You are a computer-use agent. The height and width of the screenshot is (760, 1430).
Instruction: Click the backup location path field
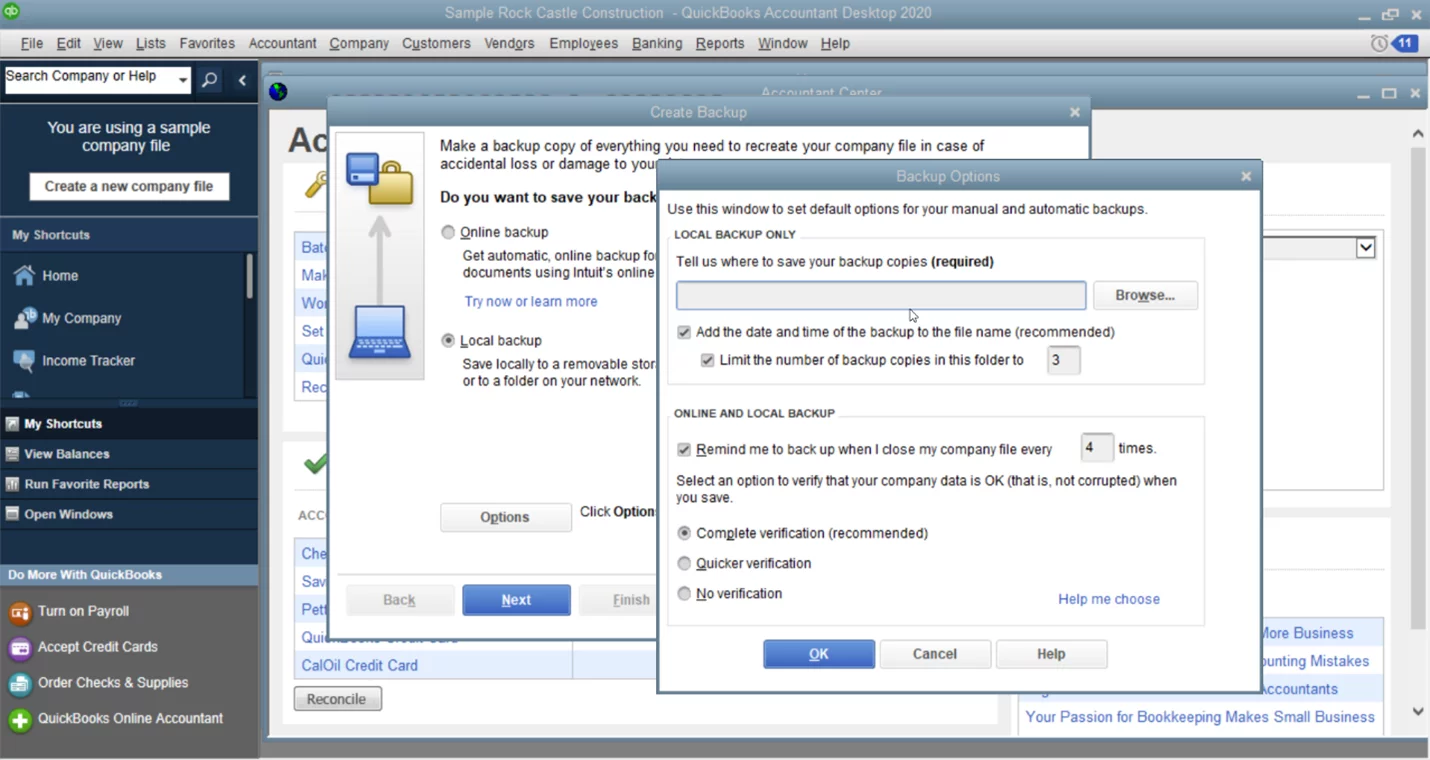coord(881,295)
